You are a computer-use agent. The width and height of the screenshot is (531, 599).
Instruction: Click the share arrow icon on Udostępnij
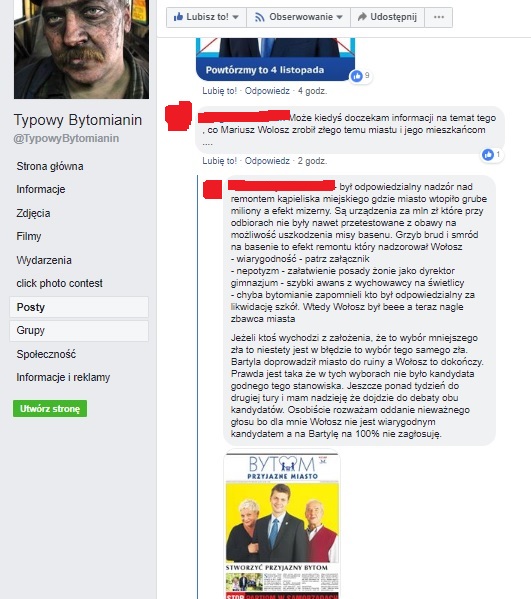click(362, 17)
